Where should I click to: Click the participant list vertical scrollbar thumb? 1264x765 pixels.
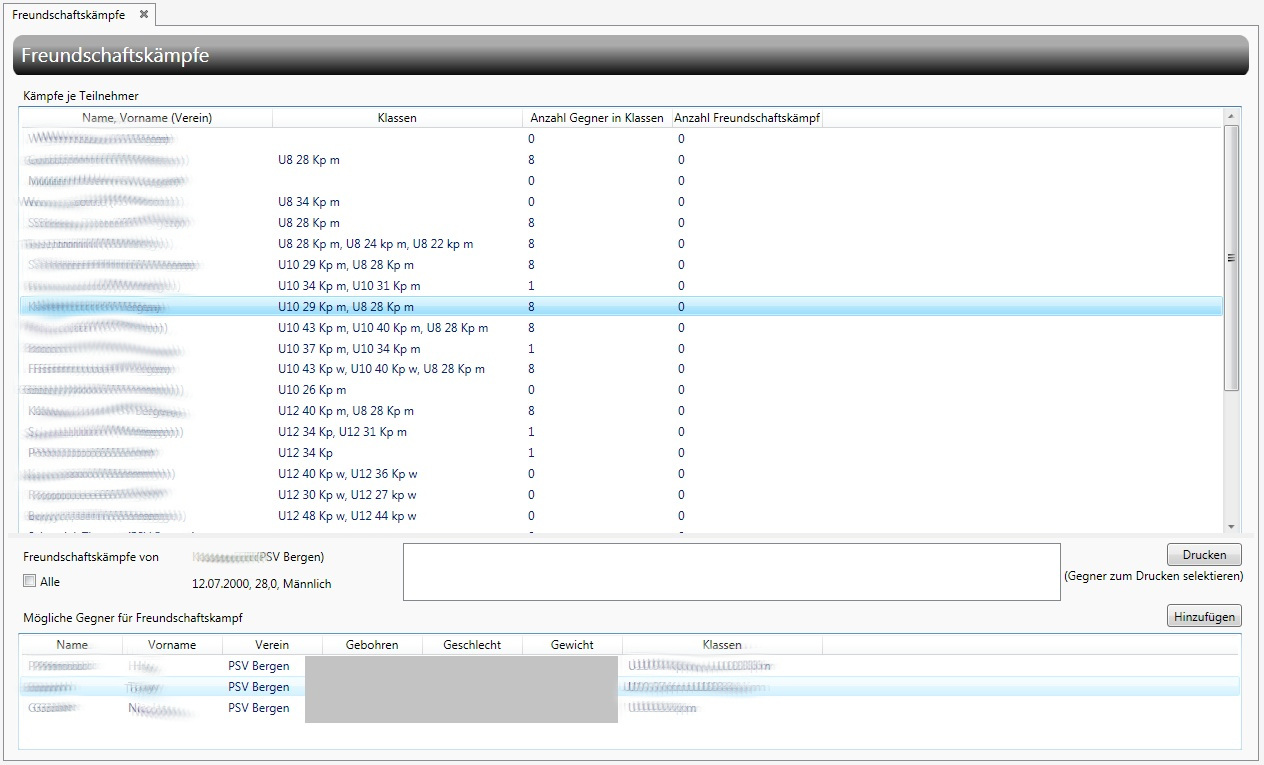(x=1231, y=258)
